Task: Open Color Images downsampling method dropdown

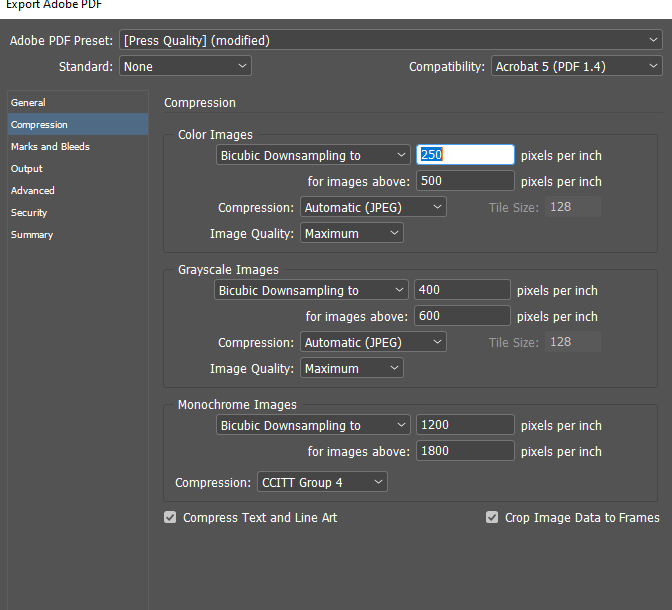Action: tap(313, 156)
